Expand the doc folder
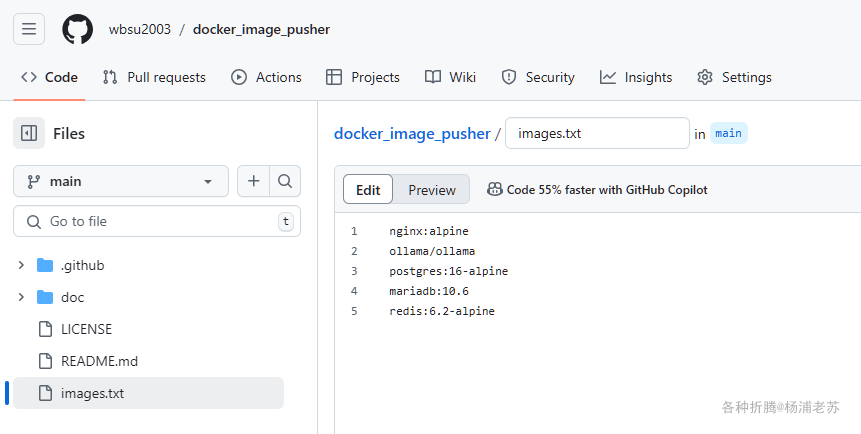Viewport: 861px width, 434px height. coord(22,297)
